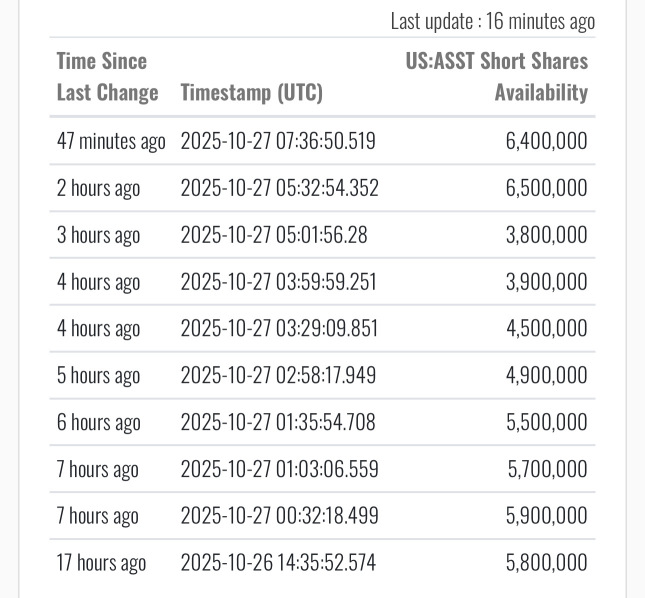645x598 pixels.
Task: Click the 'US:ASST Short Shares Availability' header
Action: 496,77
